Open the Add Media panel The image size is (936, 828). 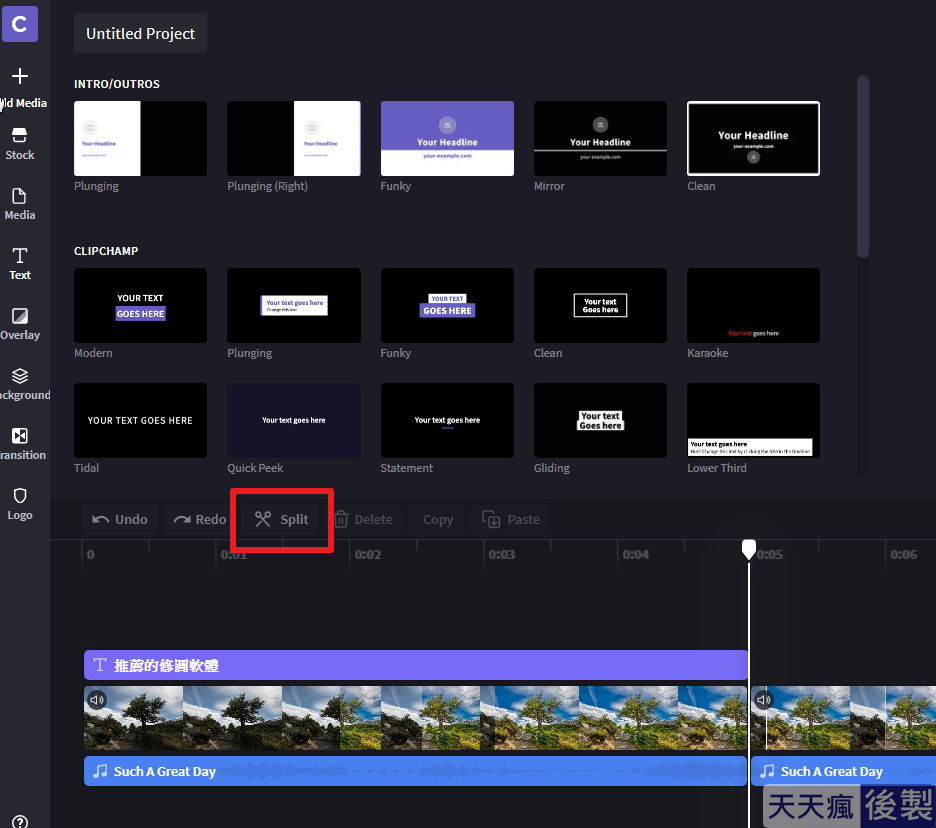tap(21, 87)
